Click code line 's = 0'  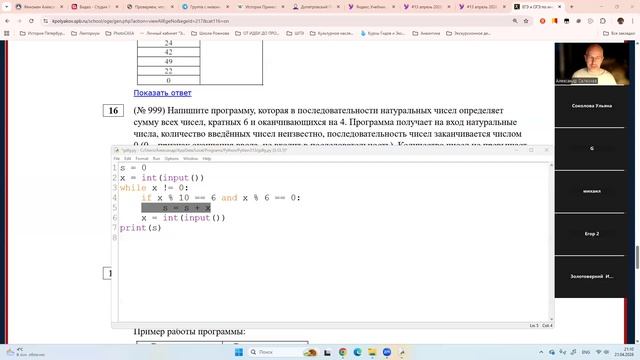point(133,168)
